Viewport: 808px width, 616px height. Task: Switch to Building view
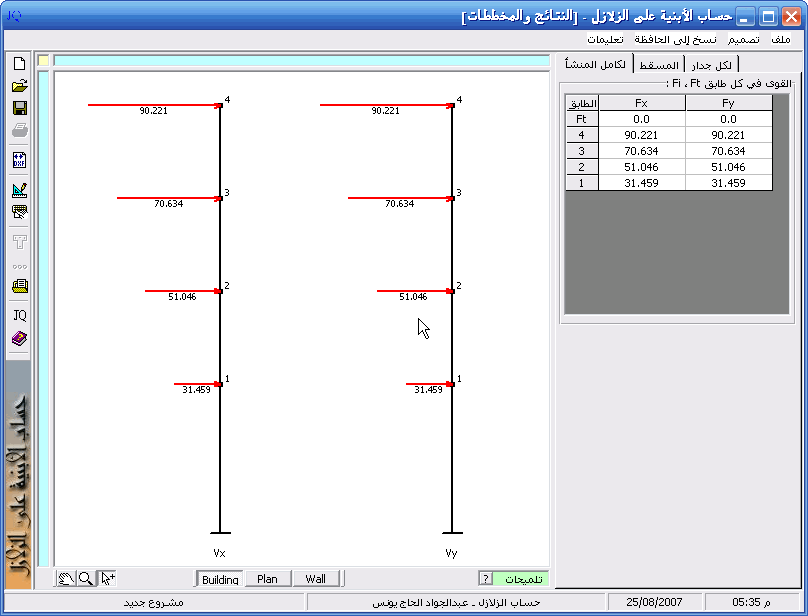tap(220, 579)
